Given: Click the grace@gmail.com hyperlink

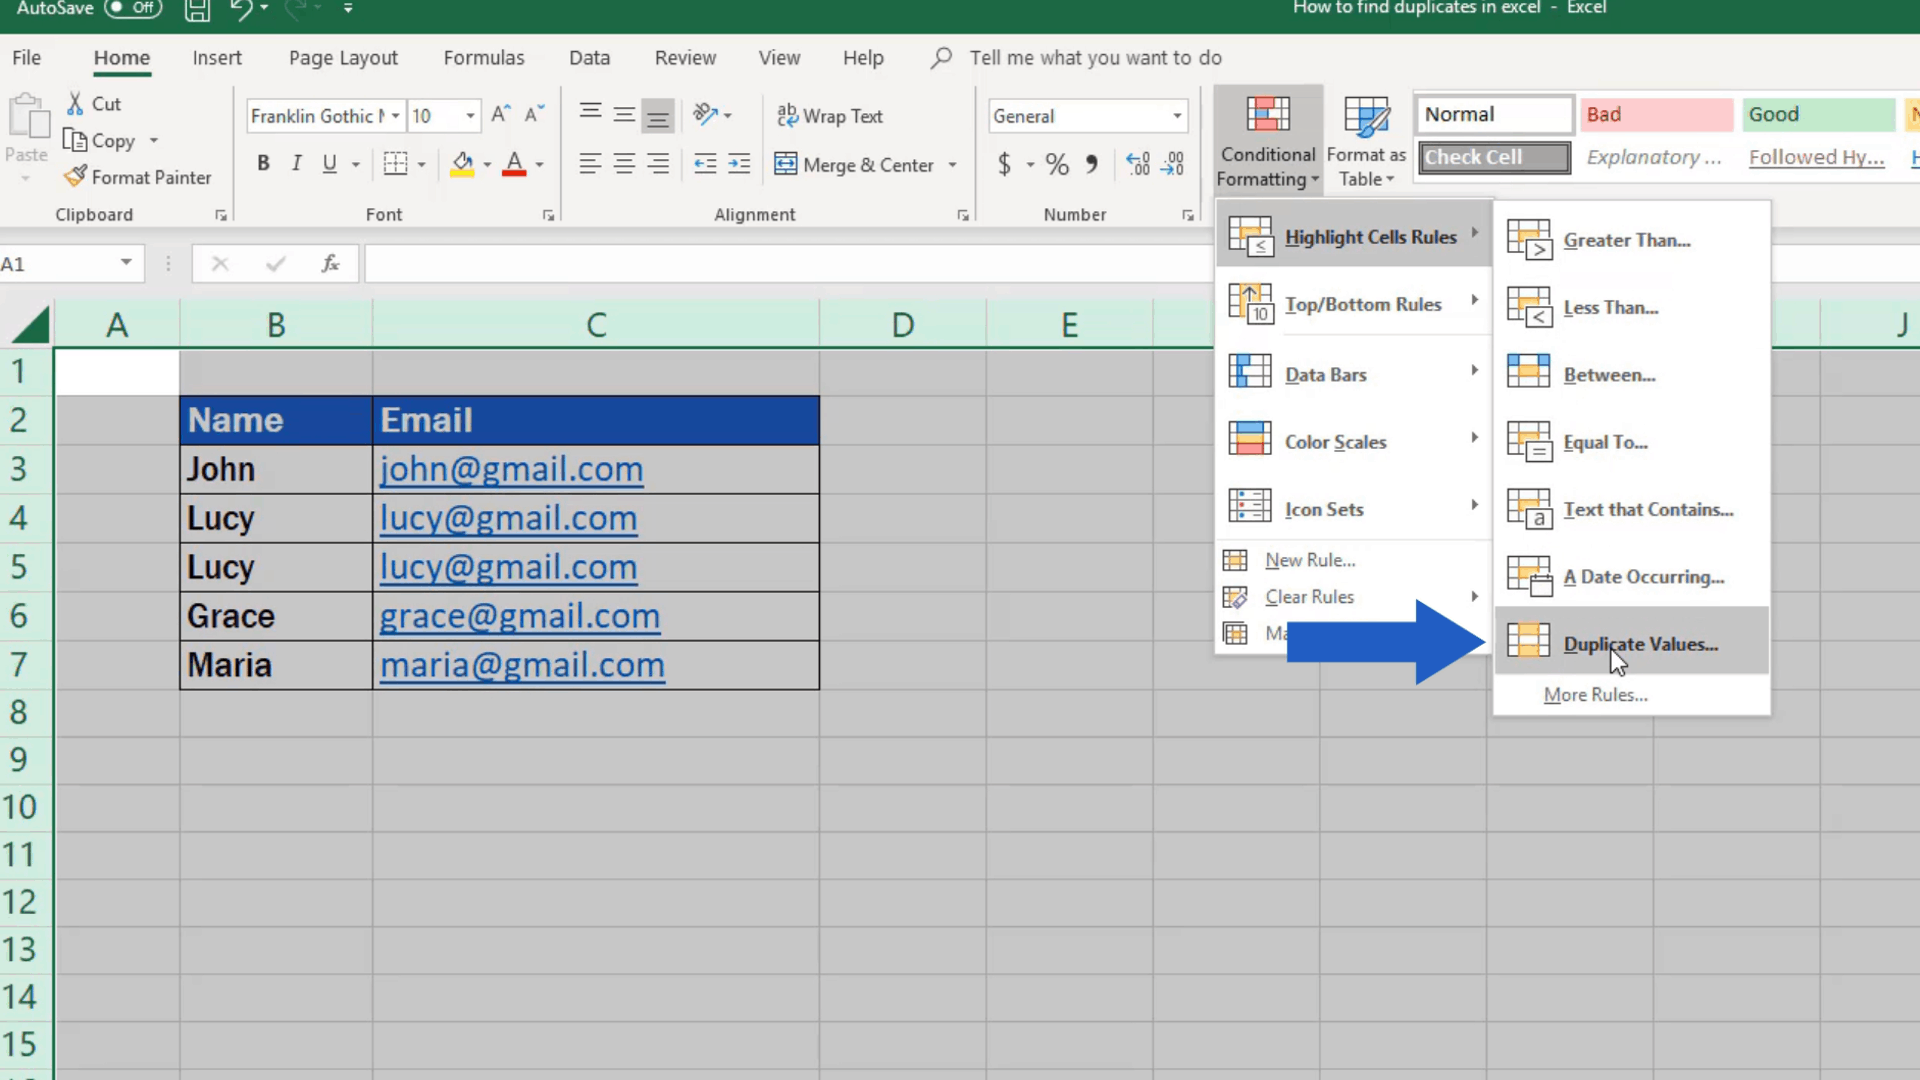Looking at the screenshot, I should tap(518, 615).
